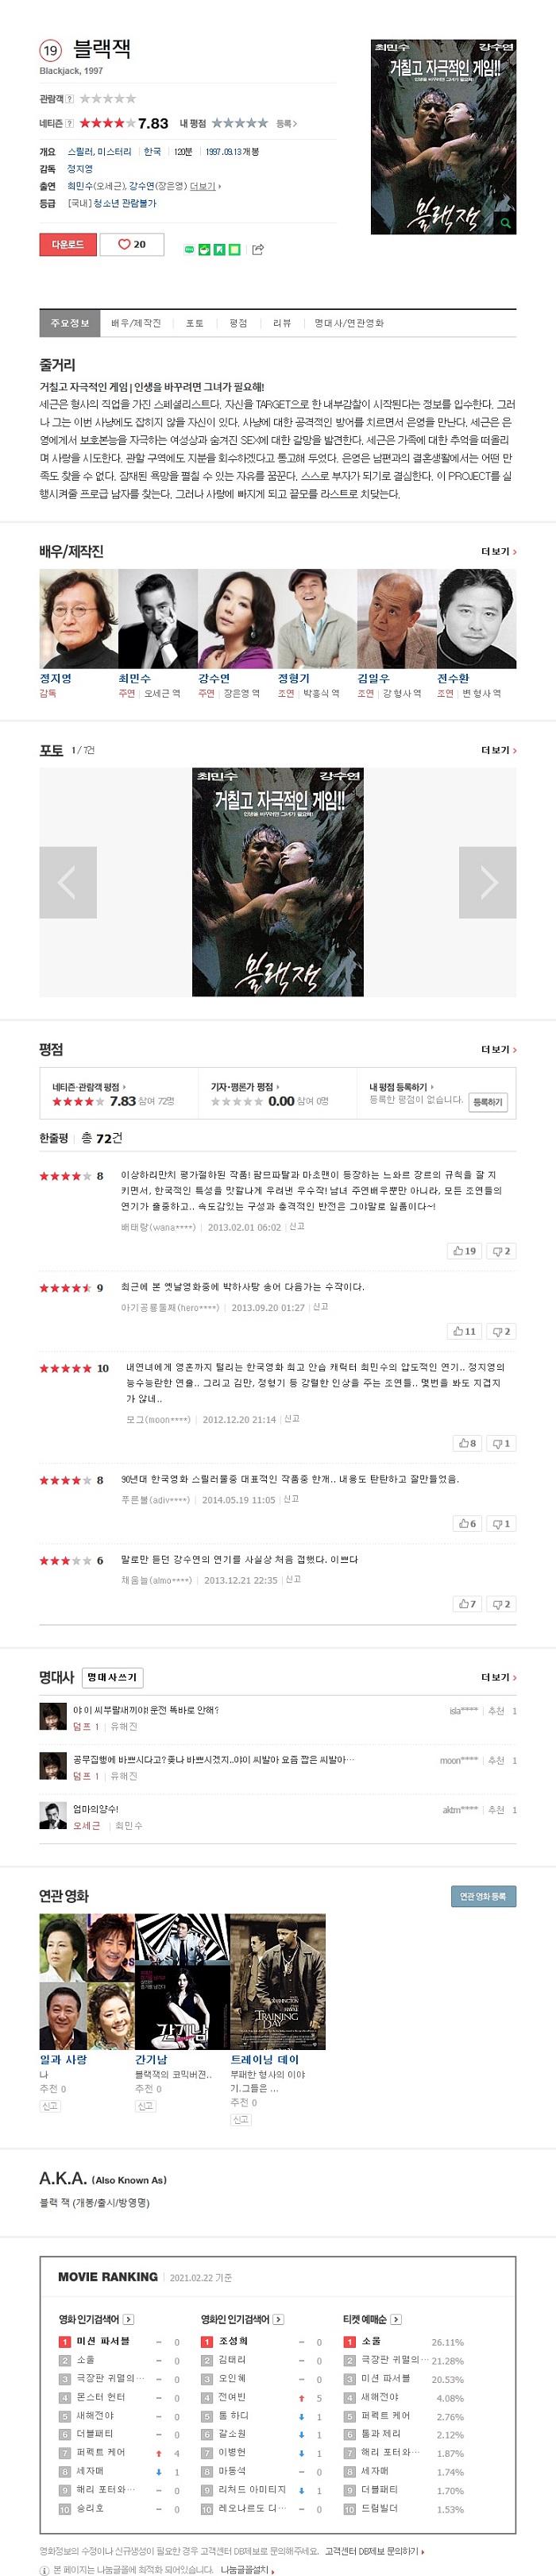Open the 트레이닝 데이 related movie thumbnail
Viewport: 556px width, 2576px height.
tap(277, 1981)
